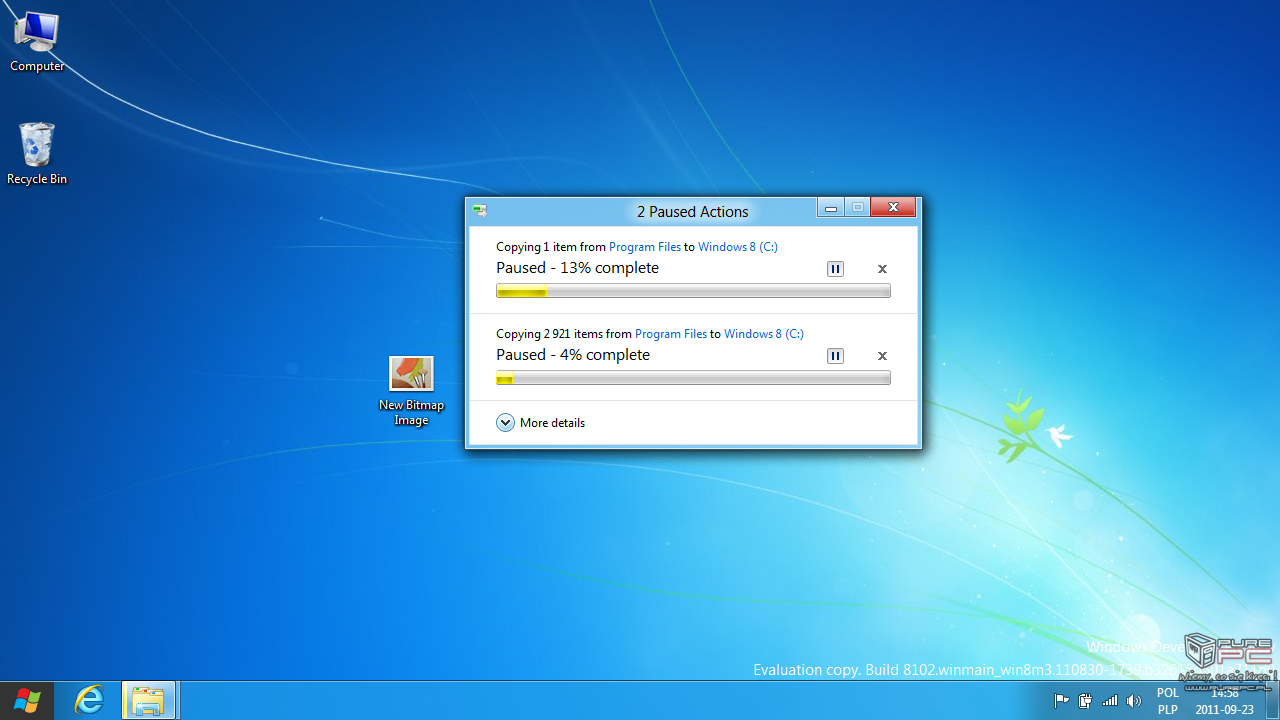
Task: Select the Recycle Bin icon
Action: (37, 154)
